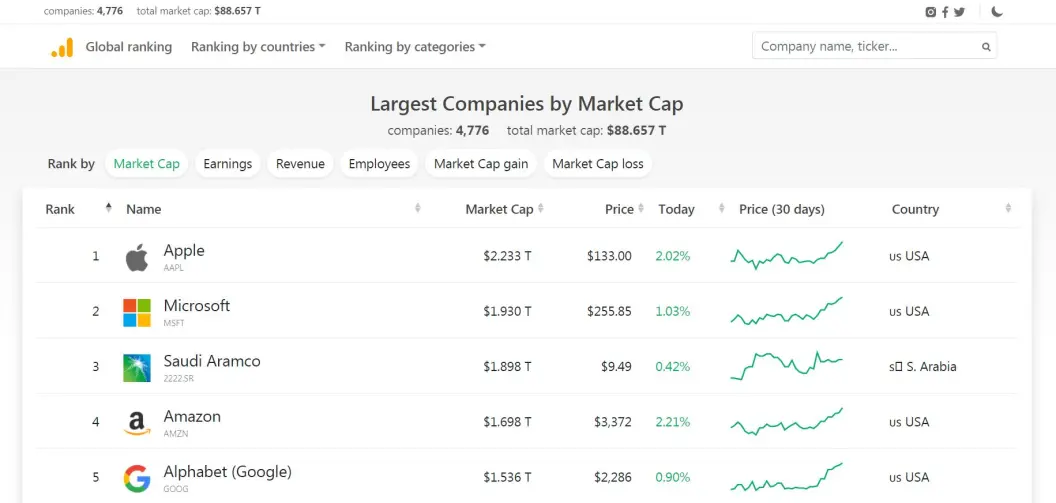Viewport: 1056px width, 503px height.
Task: Click the AMZN ticker text
Action: pos(176,434)
